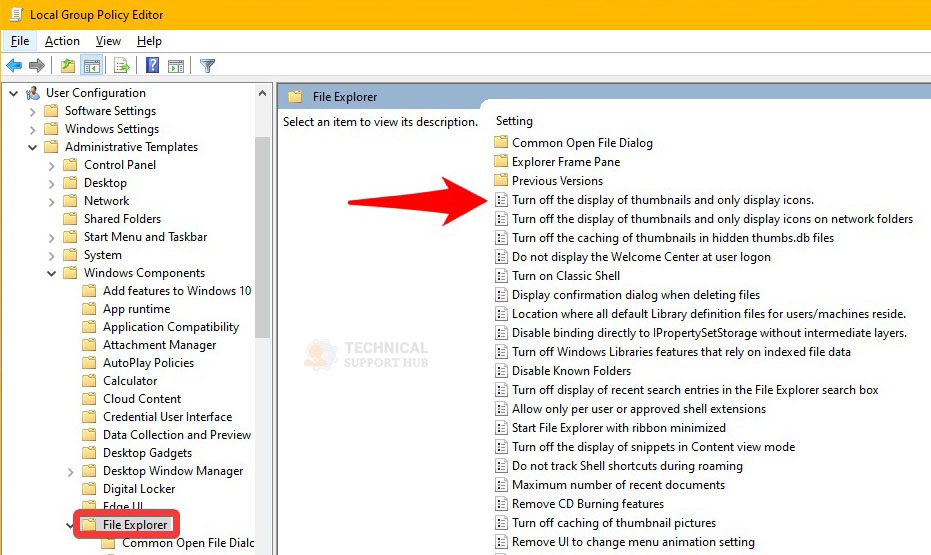Click the Up one level folder icon
Viewport: 931px width, 555px height.
[x=68, y=65]
